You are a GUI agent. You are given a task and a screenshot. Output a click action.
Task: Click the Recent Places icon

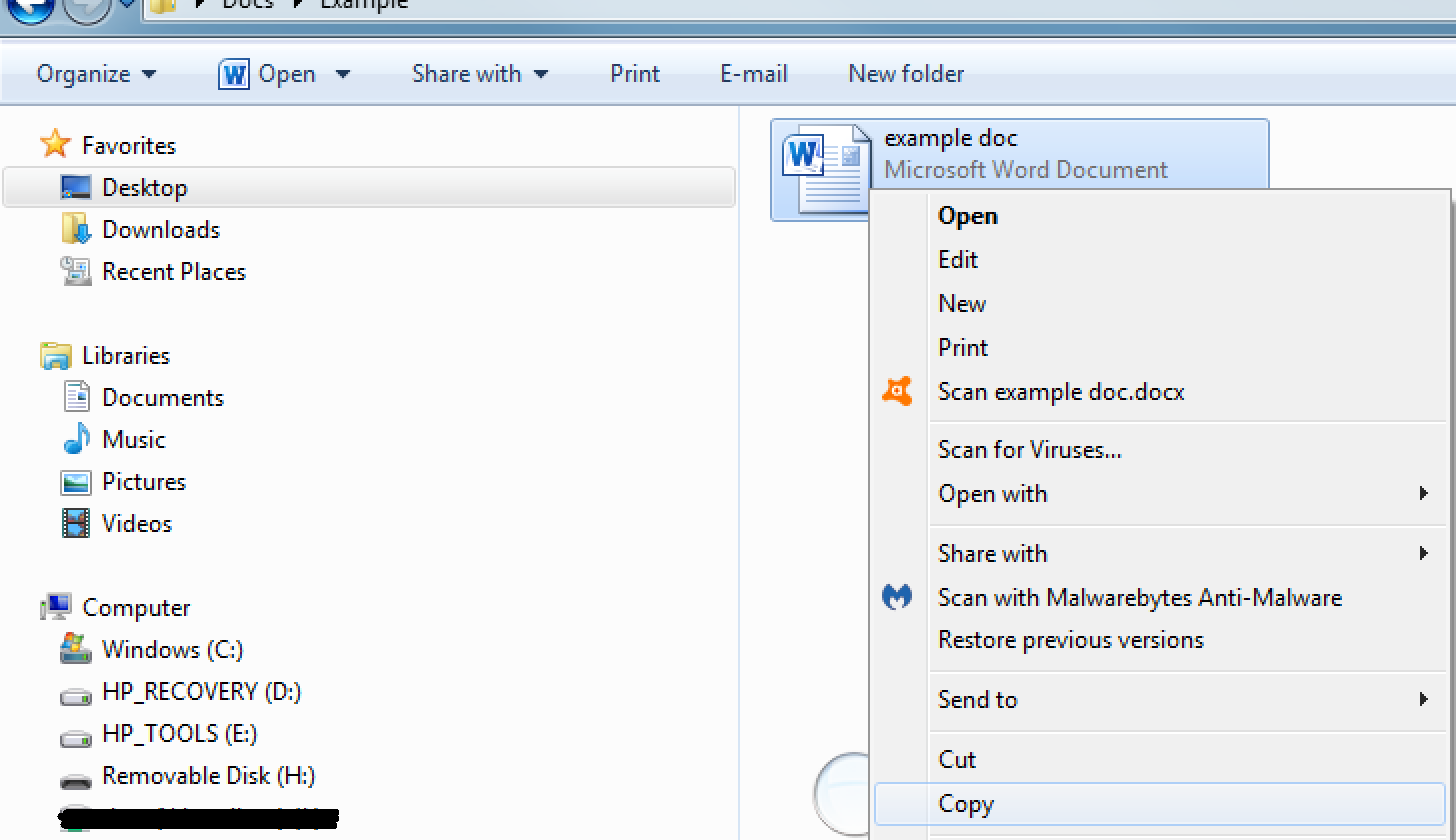[76, 271]
